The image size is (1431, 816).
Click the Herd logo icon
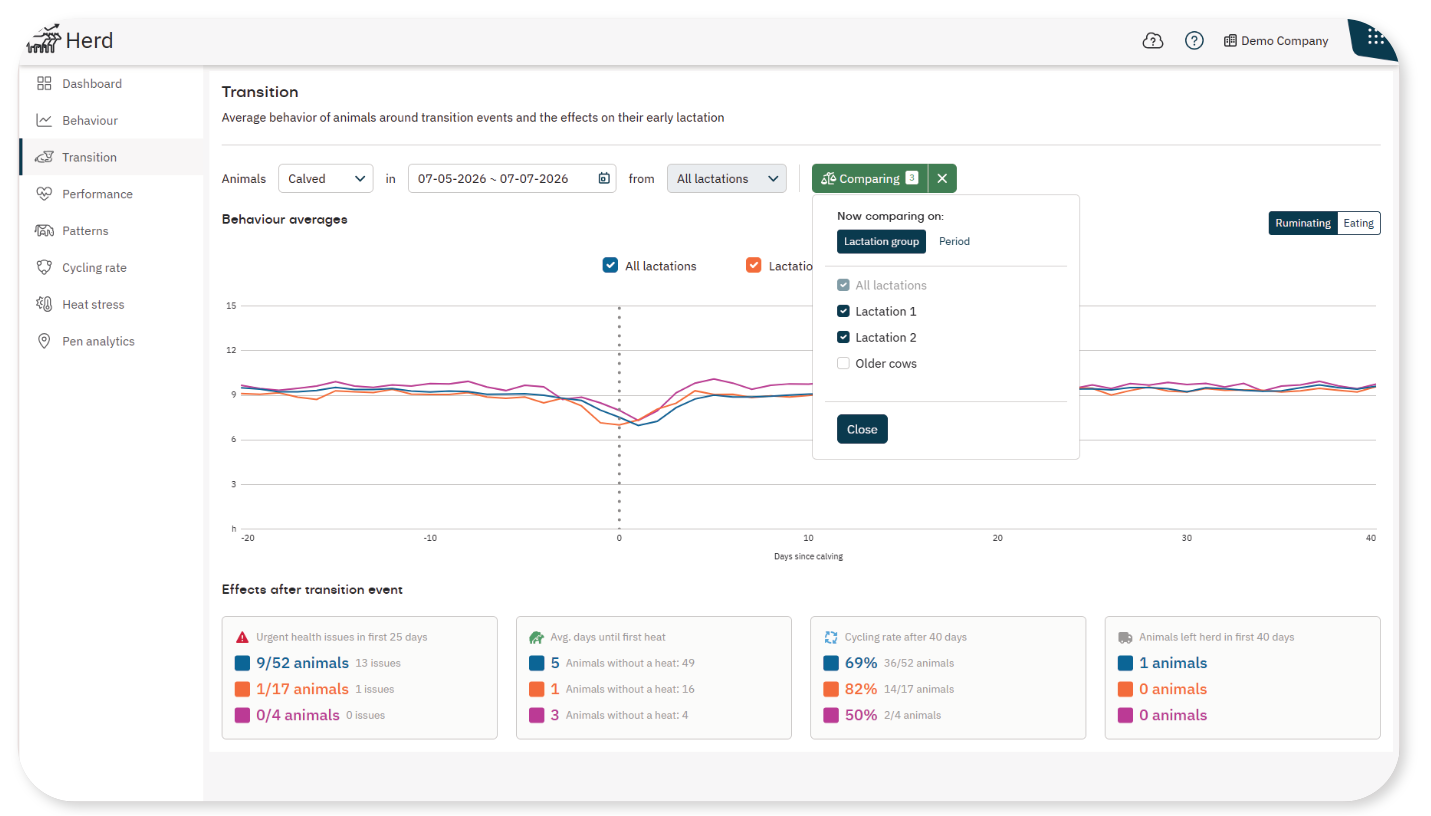[43, 39]
